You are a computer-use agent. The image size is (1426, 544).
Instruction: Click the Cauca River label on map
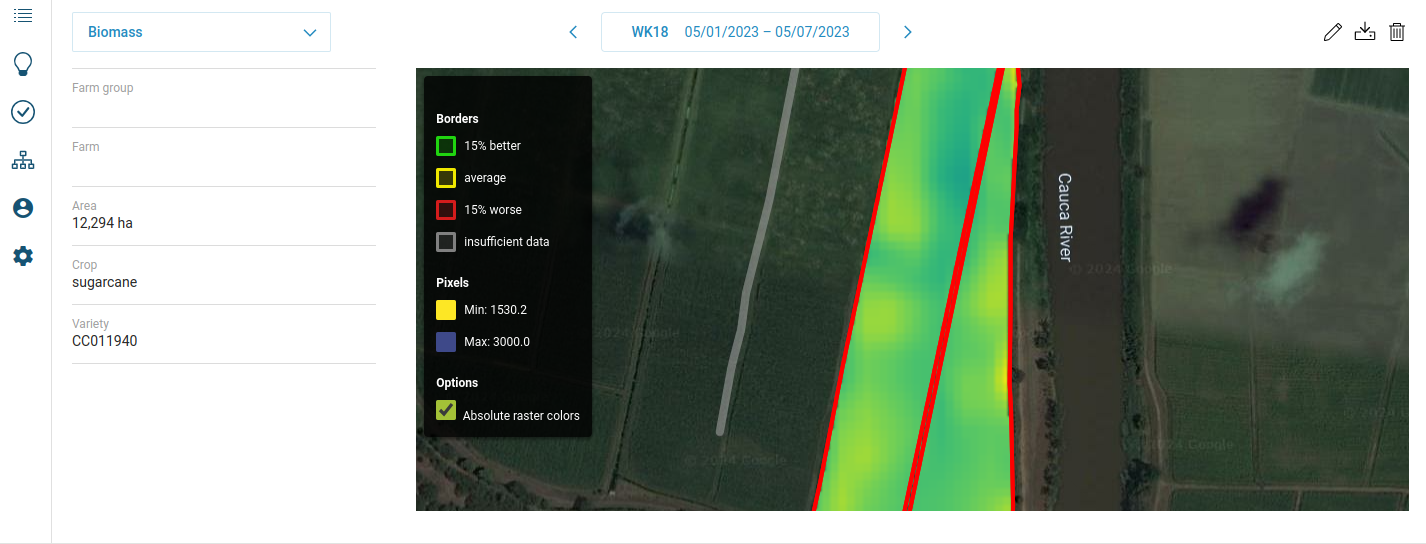coord(1065,217)
